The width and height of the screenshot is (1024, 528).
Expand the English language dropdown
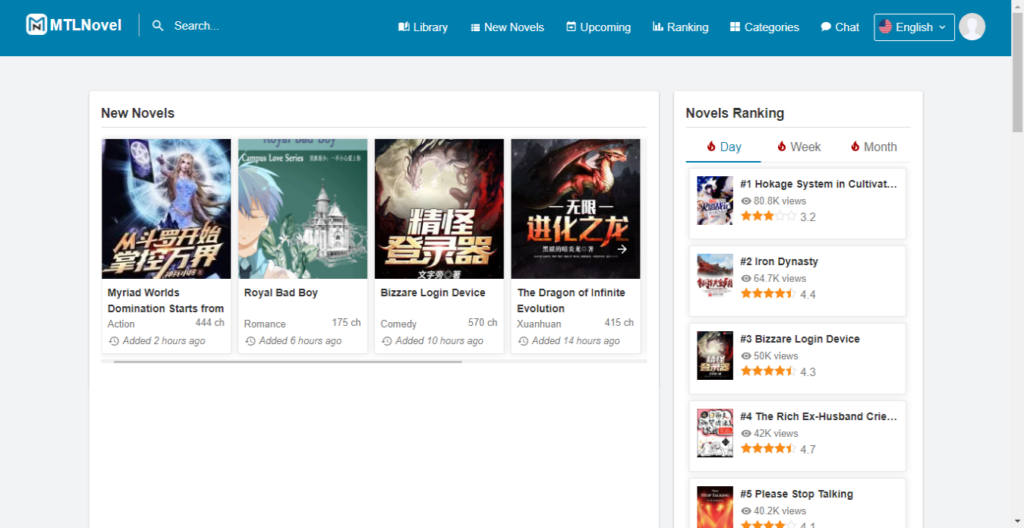click(x=914, y=27)
